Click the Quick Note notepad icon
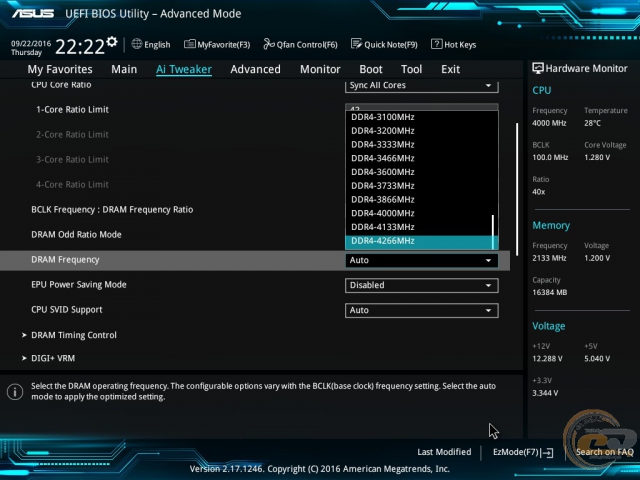This screenshot has width=640, height=480. point(356,44)
